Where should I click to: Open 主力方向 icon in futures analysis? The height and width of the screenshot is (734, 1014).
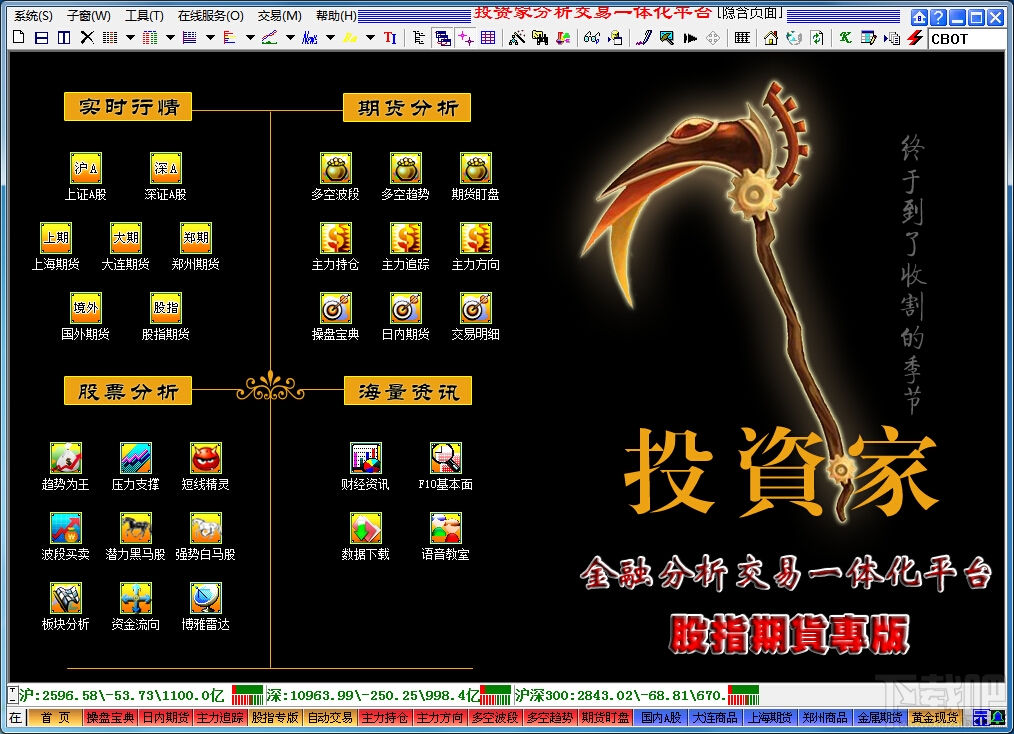tap(475, 238)
